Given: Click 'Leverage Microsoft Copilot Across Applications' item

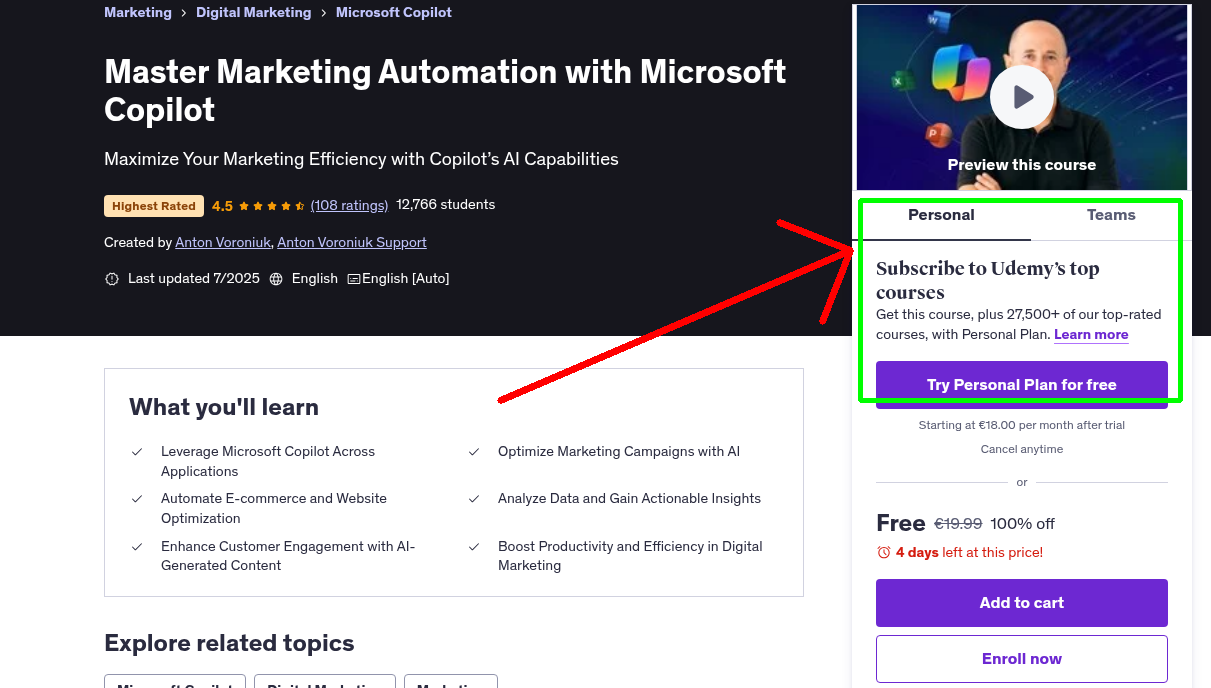Looking at the screenshot, I should tap(268, 461).
